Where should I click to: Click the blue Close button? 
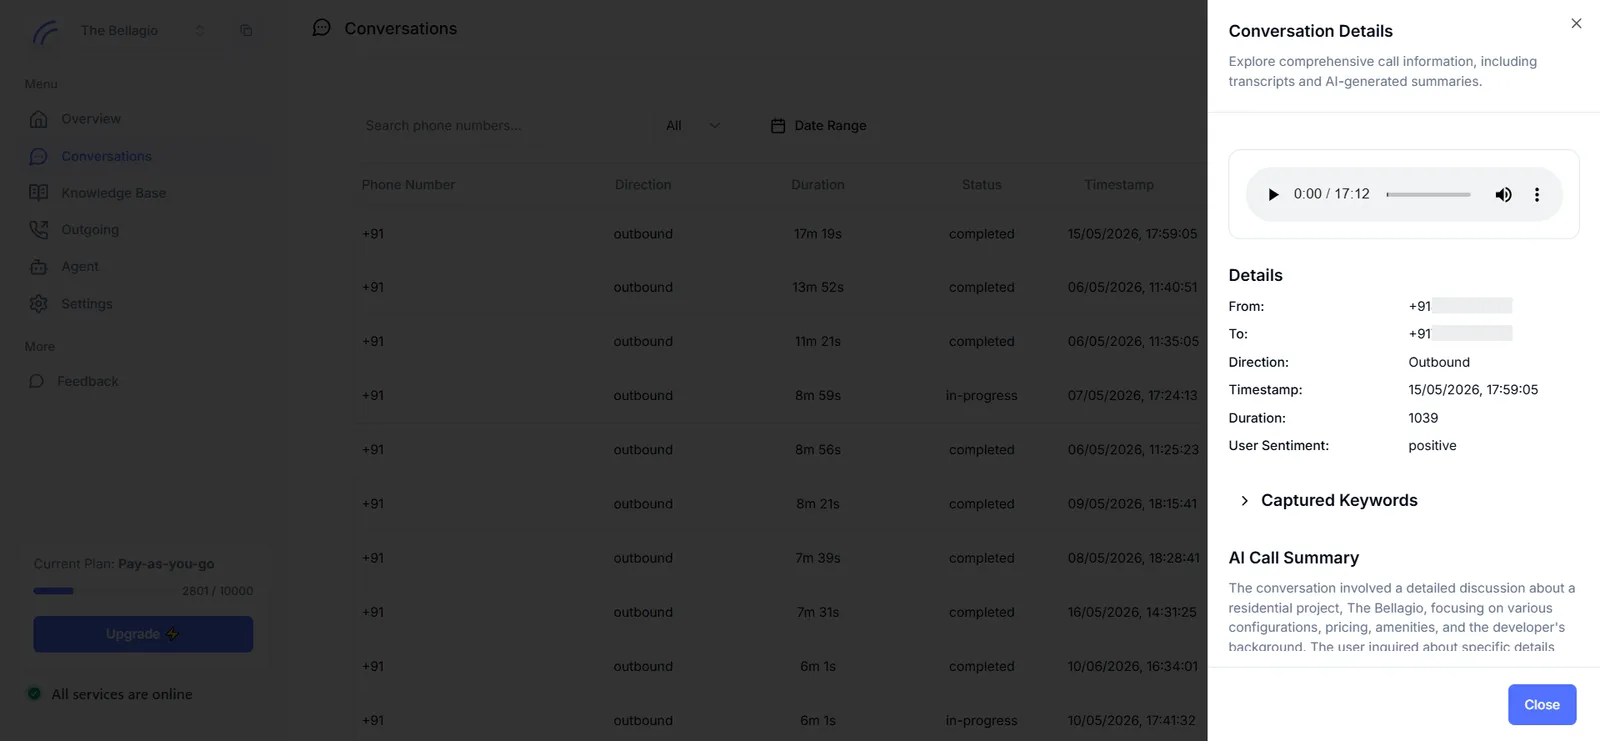[1542, 704]
